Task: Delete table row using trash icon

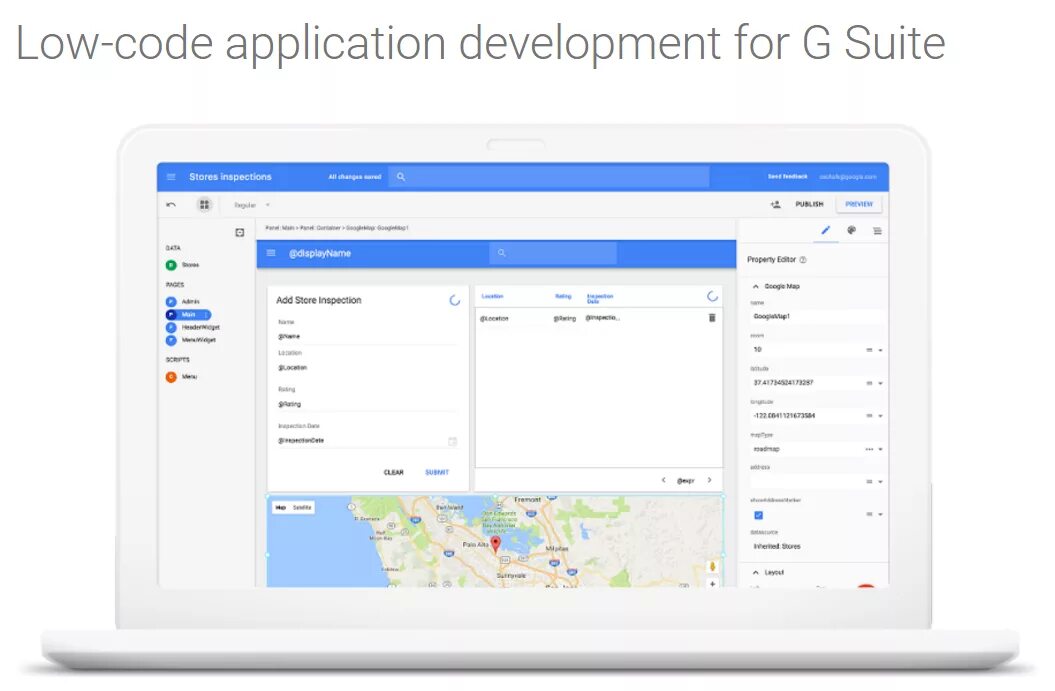Action: point(712,318)
